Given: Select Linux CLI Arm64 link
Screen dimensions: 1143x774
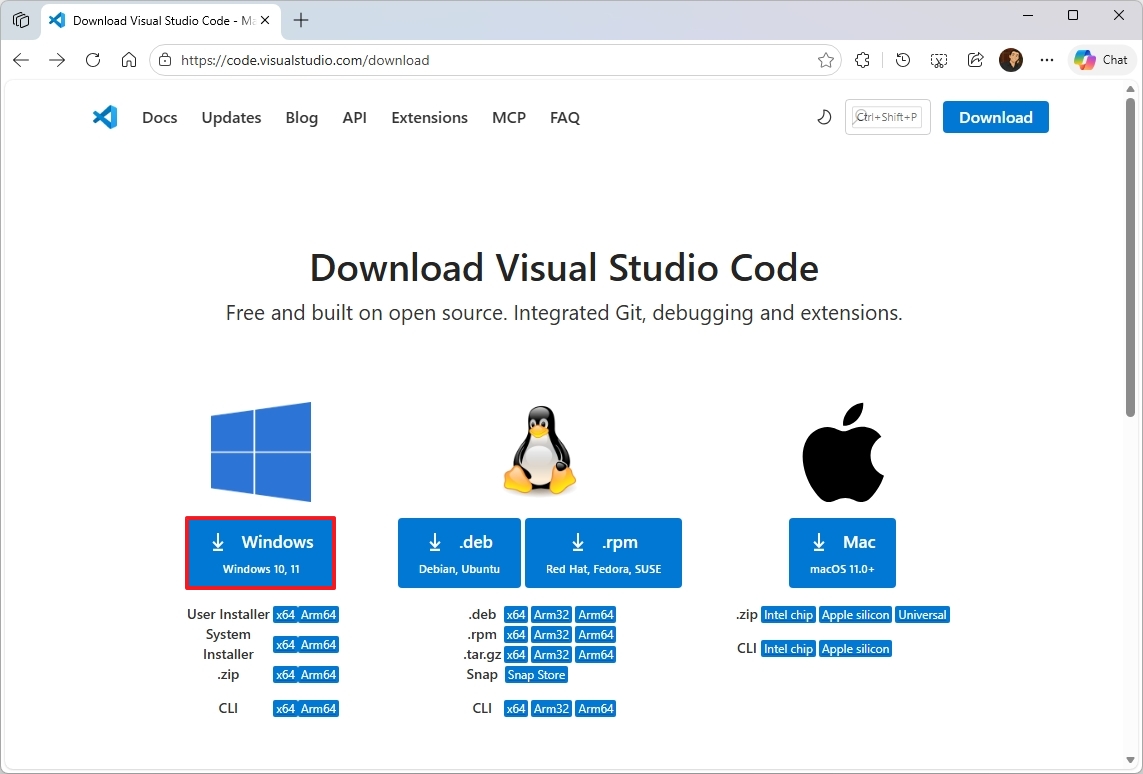Looking at the screenshot, I should [596, 708].
